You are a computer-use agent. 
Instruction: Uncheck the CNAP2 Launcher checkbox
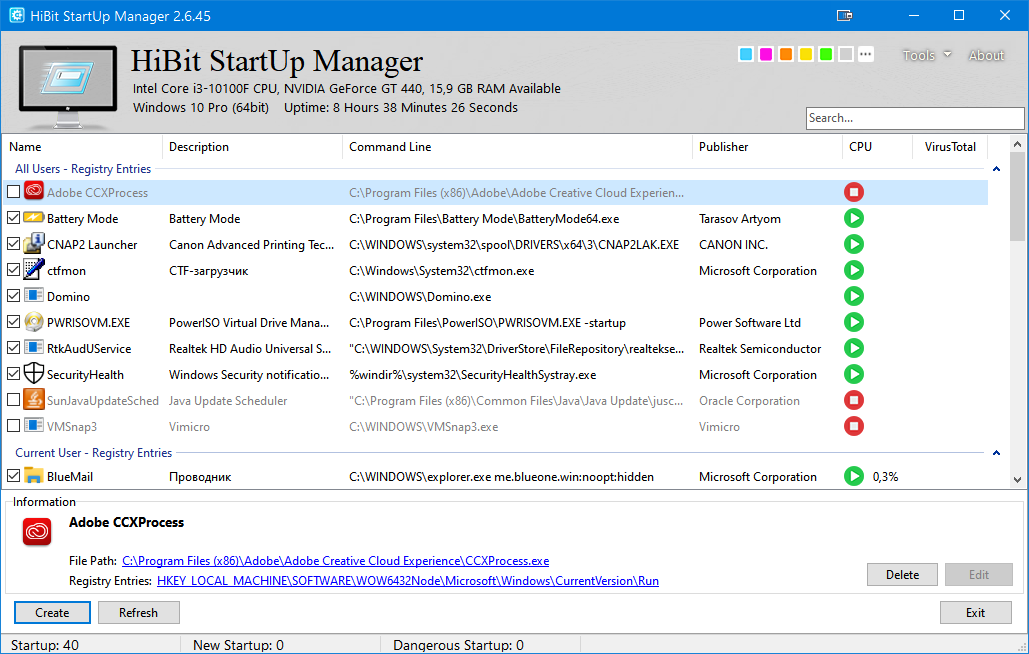[13, 244]
